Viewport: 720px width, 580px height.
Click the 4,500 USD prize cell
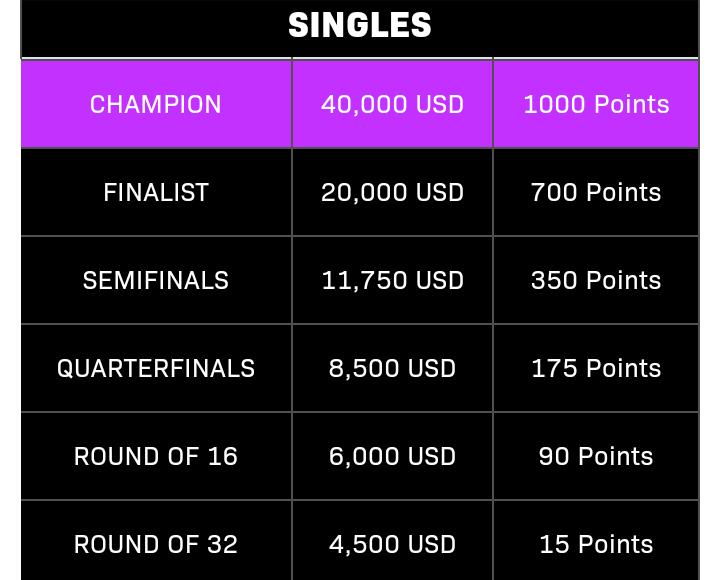point(392,544)
